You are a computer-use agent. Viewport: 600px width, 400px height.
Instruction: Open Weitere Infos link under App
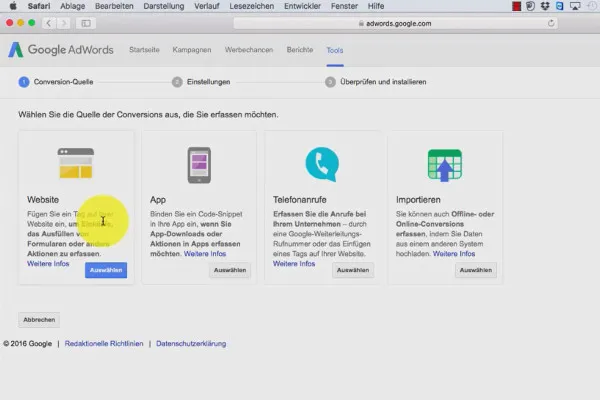(x=205, y=254)
